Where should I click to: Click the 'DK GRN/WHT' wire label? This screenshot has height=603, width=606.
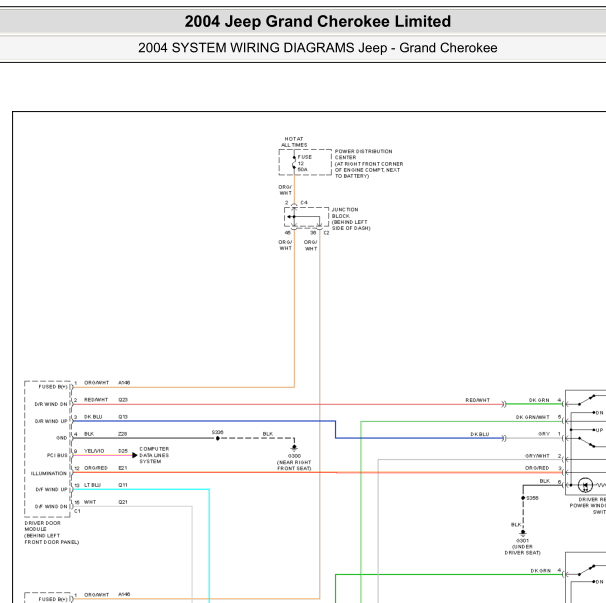[x=533, y=417]
